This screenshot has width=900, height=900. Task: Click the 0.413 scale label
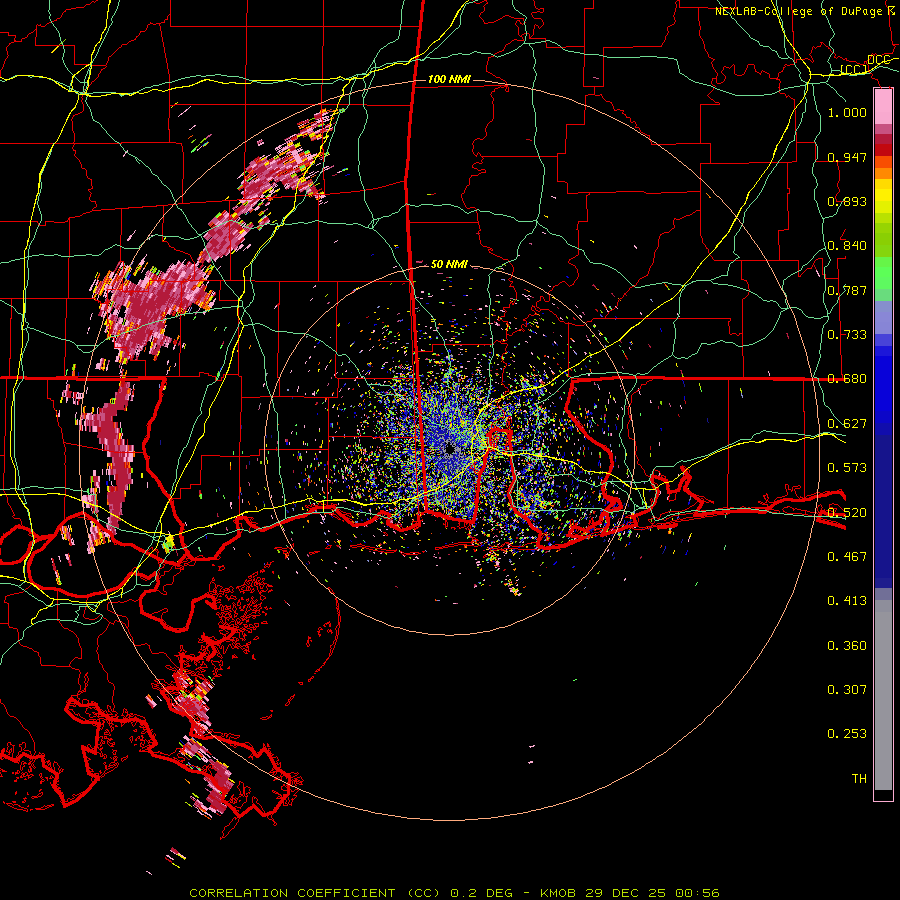[x=847, y=601]
